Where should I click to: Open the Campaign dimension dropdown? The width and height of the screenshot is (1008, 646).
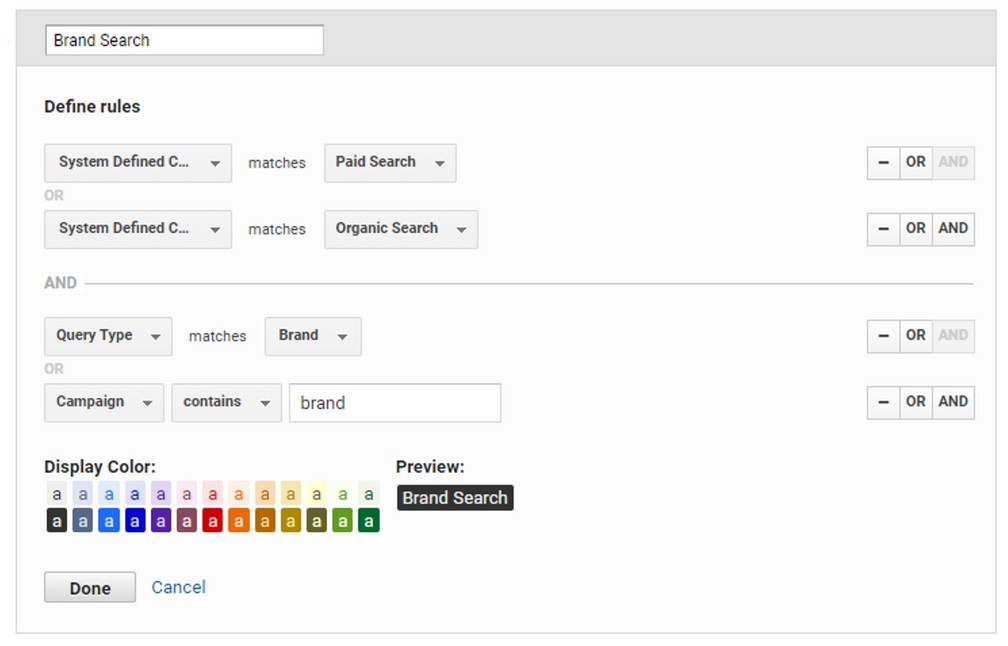click(x=104, y=403)
